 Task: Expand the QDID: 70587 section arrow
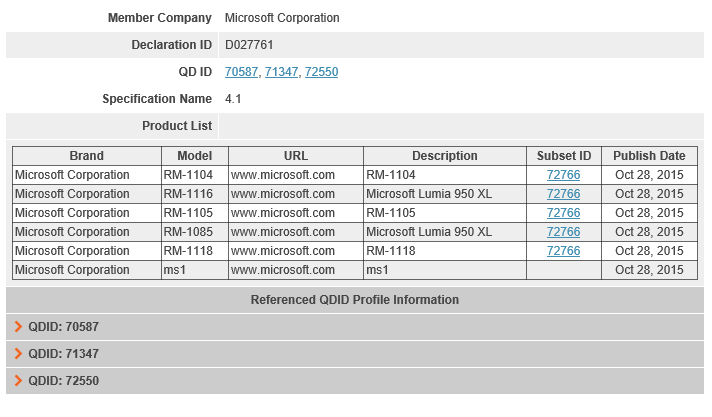click(x=18, y=327)
